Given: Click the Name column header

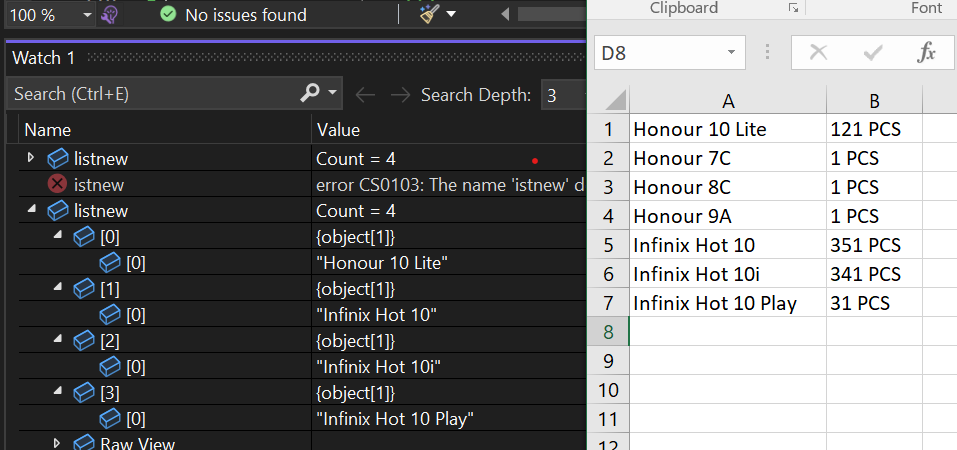Looking at the screenshot, I should (x=47, y=130).
